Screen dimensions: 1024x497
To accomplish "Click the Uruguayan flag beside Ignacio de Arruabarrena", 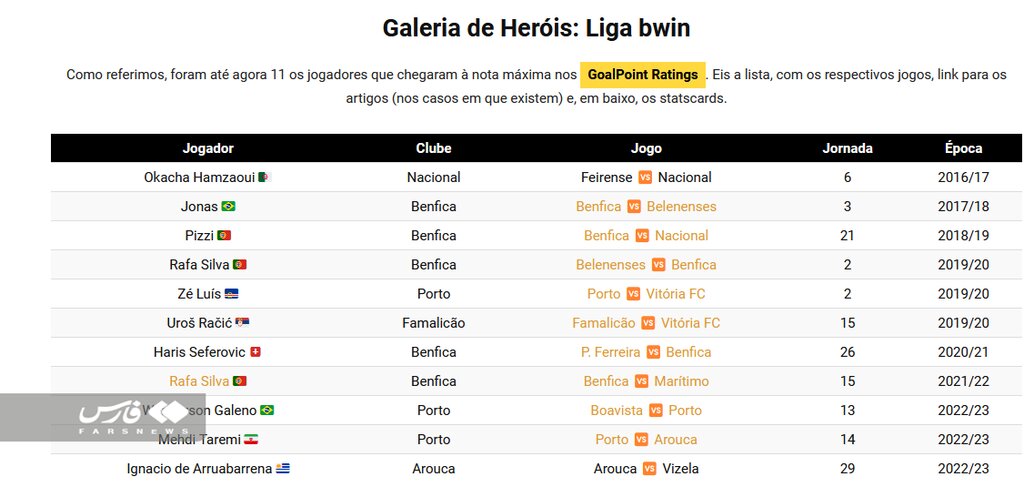I will (283, 468).
